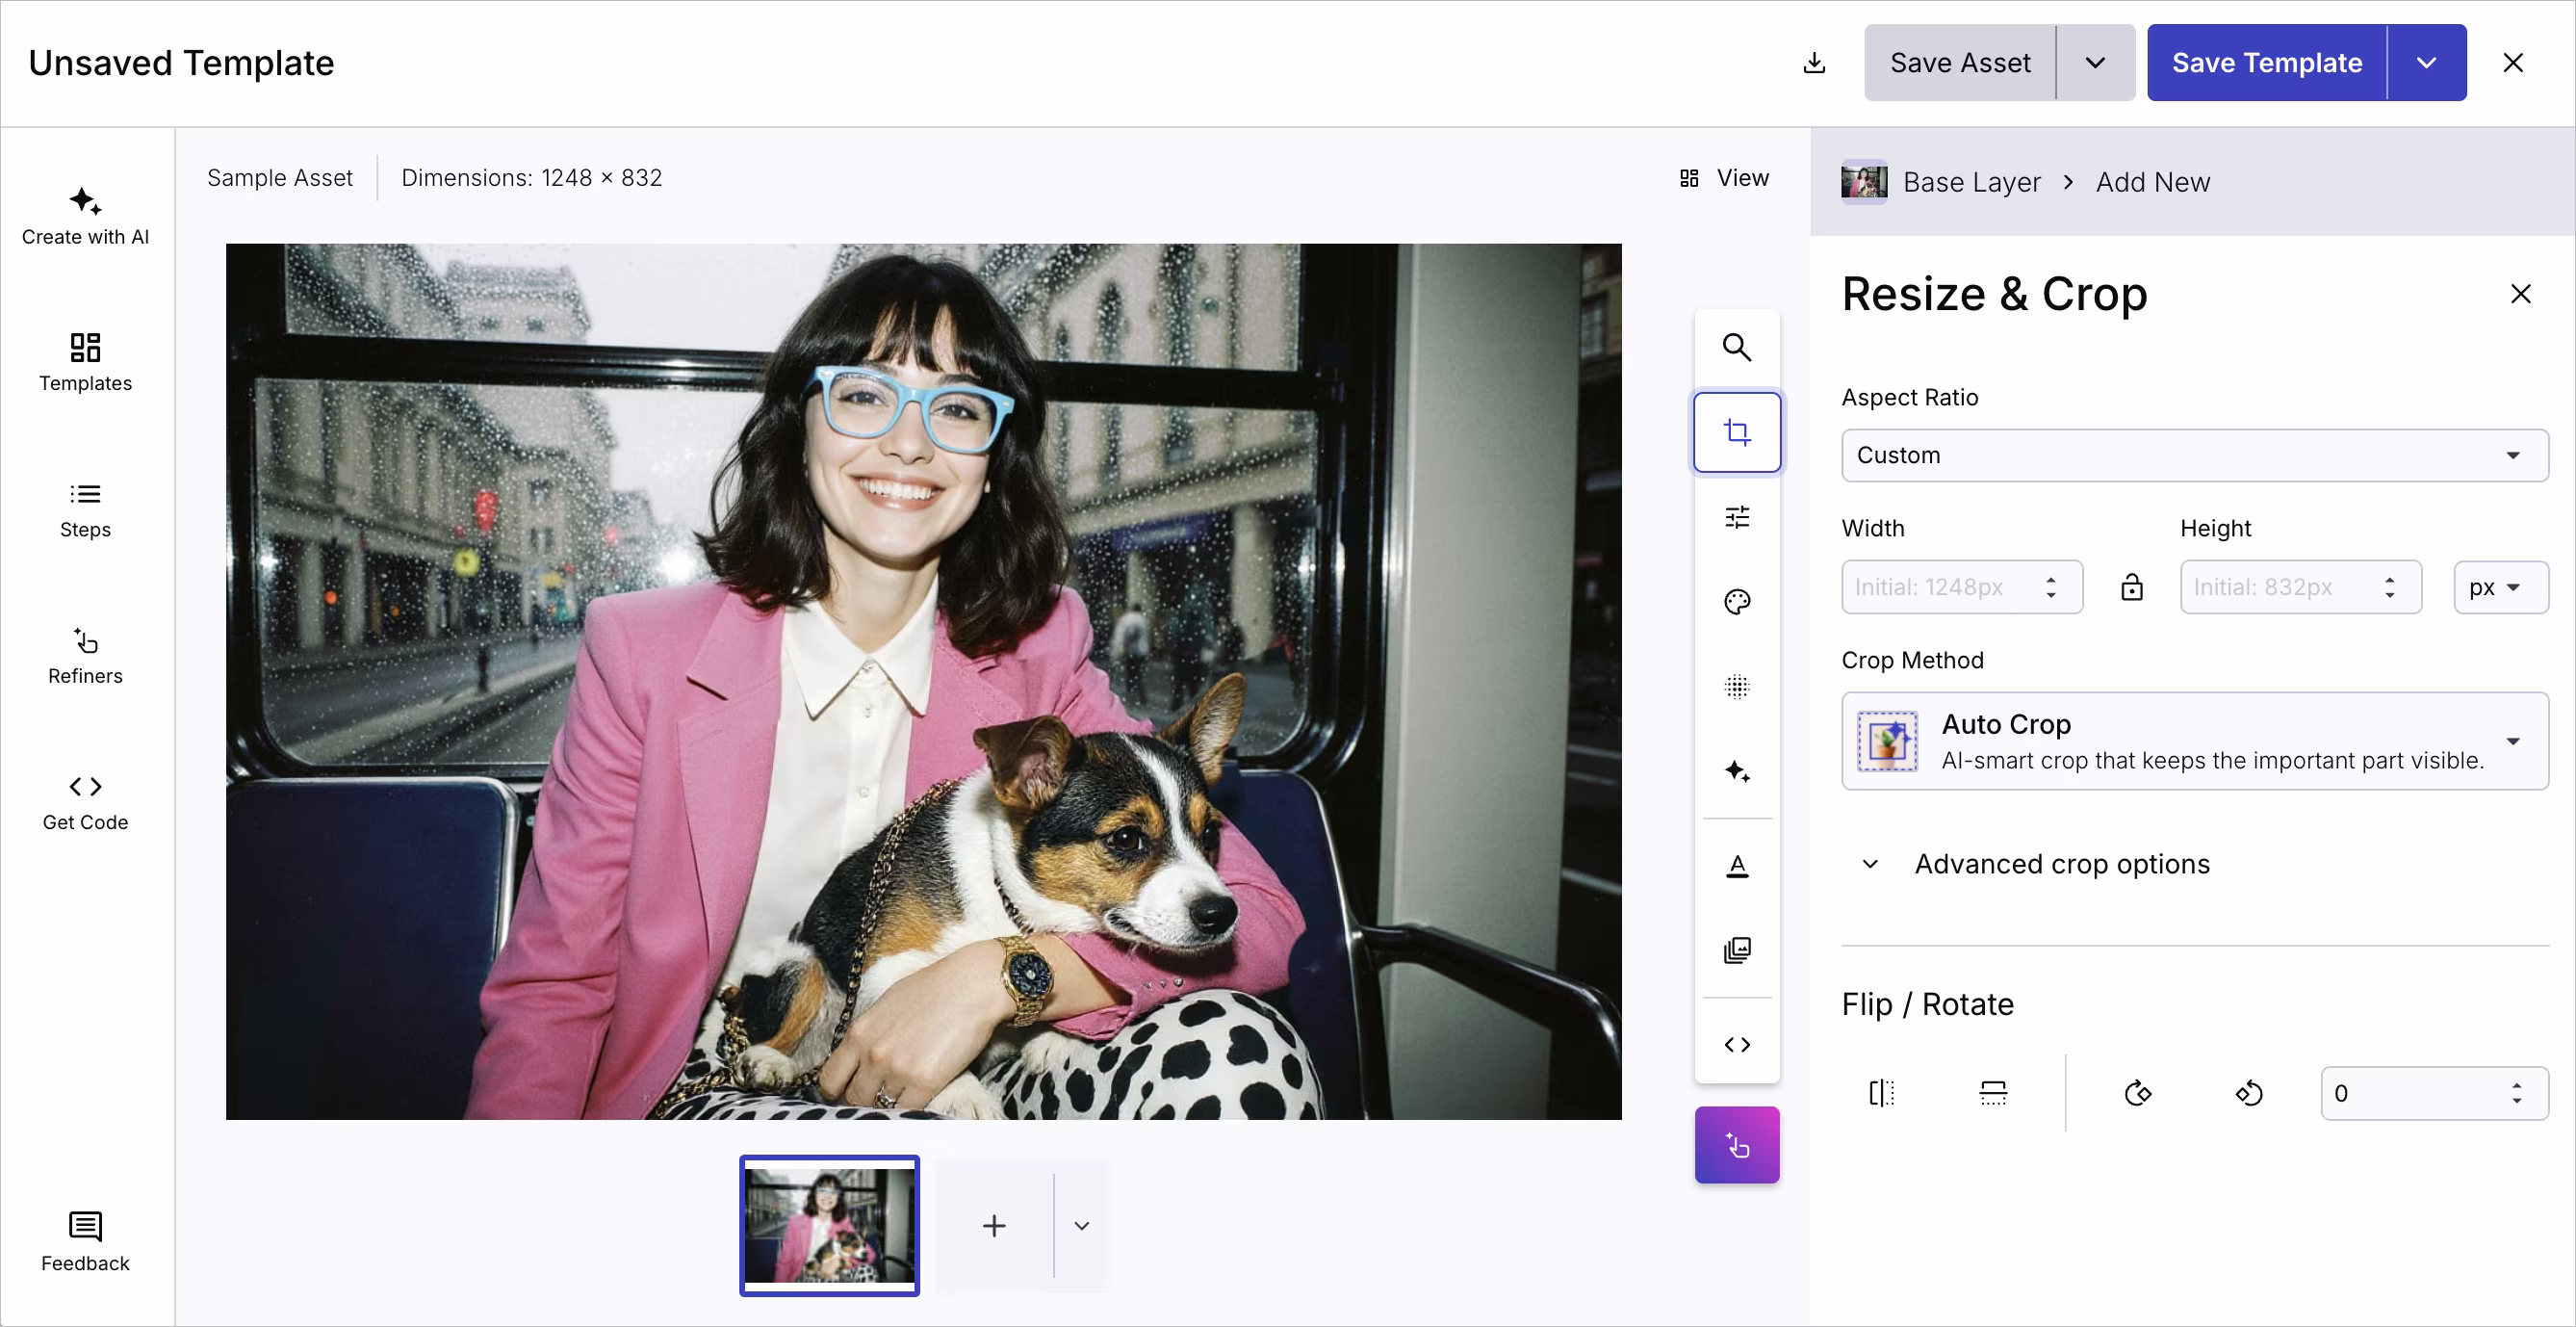Select the crop tool in toolbar
This screenshot has width=2576, height=1327.
pos(1736,432)
